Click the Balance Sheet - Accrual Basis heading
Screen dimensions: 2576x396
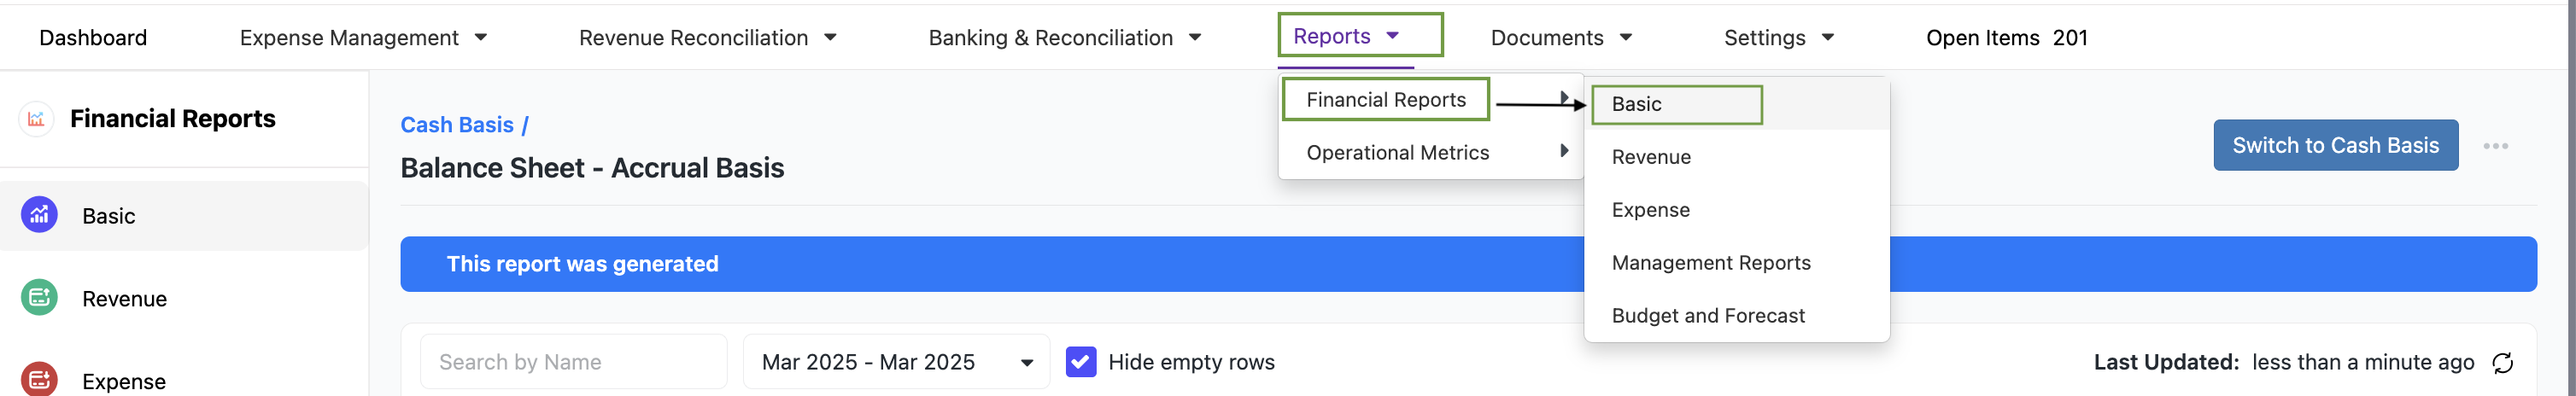(x=592, y=168)
